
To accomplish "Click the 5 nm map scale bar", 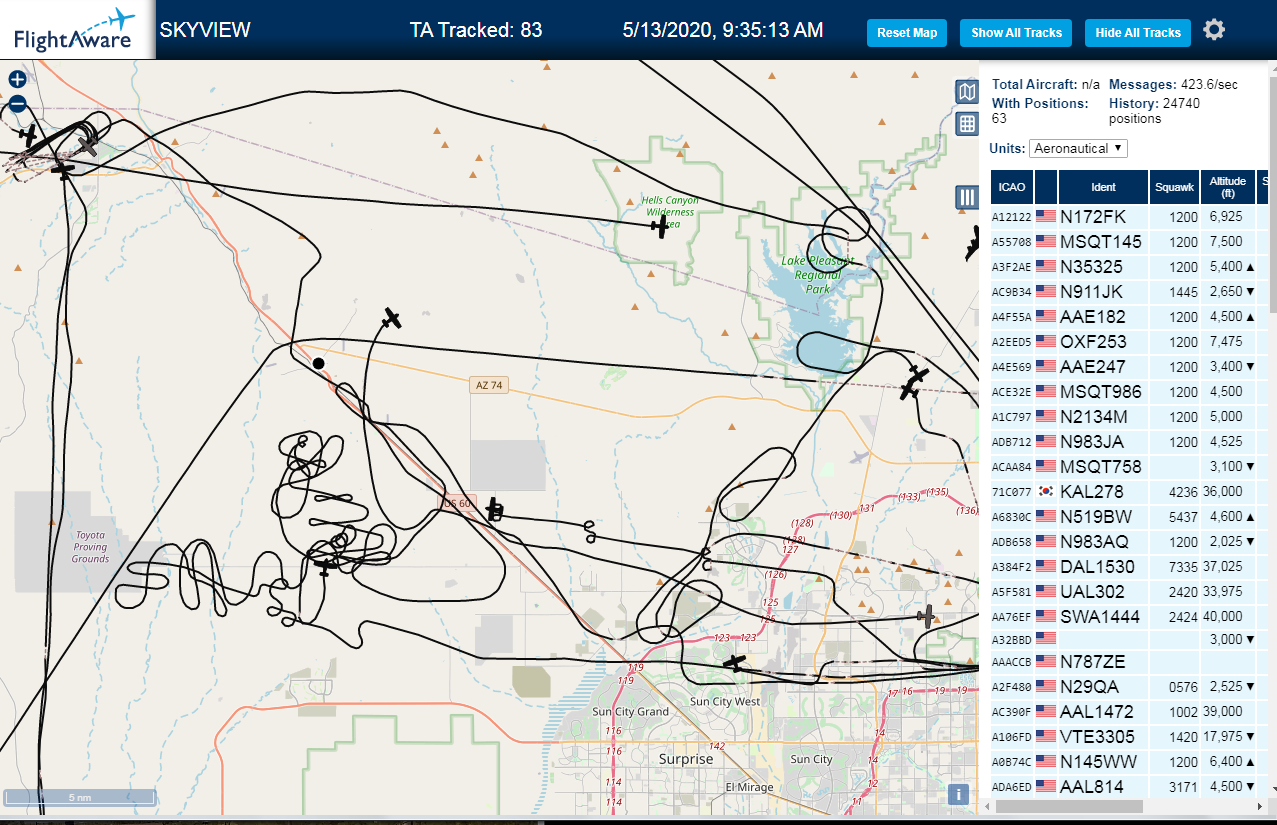I will (79, 797).
